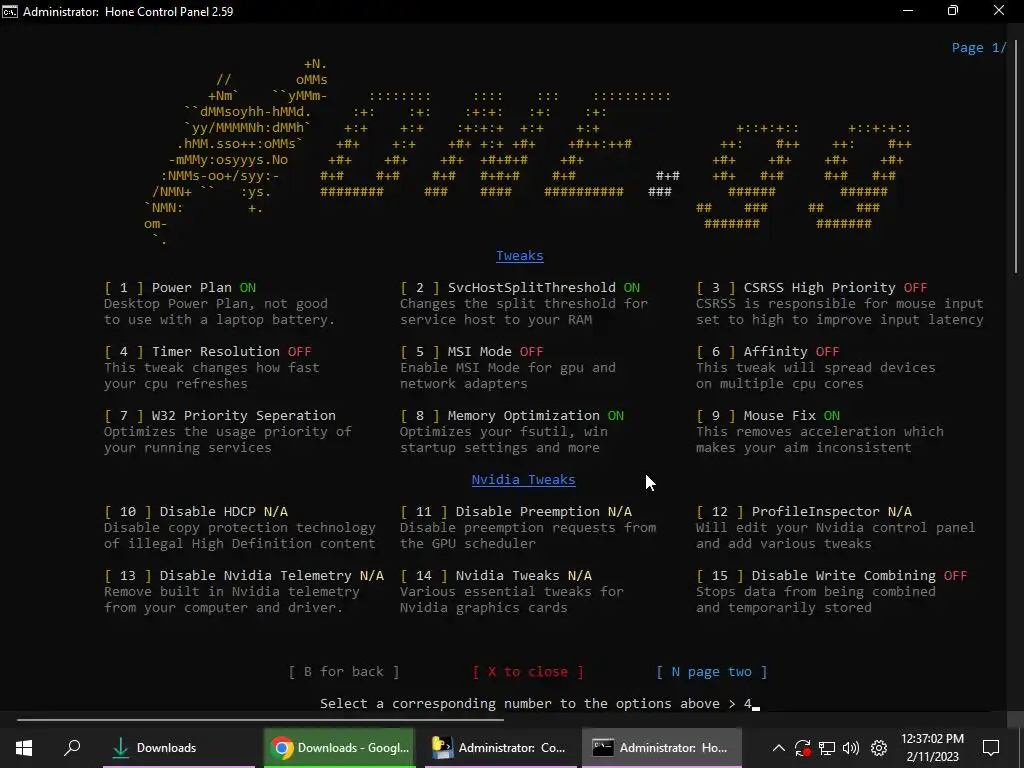
Task: Close the Hone Control Panel window
Action: click(x=999, y=10)
